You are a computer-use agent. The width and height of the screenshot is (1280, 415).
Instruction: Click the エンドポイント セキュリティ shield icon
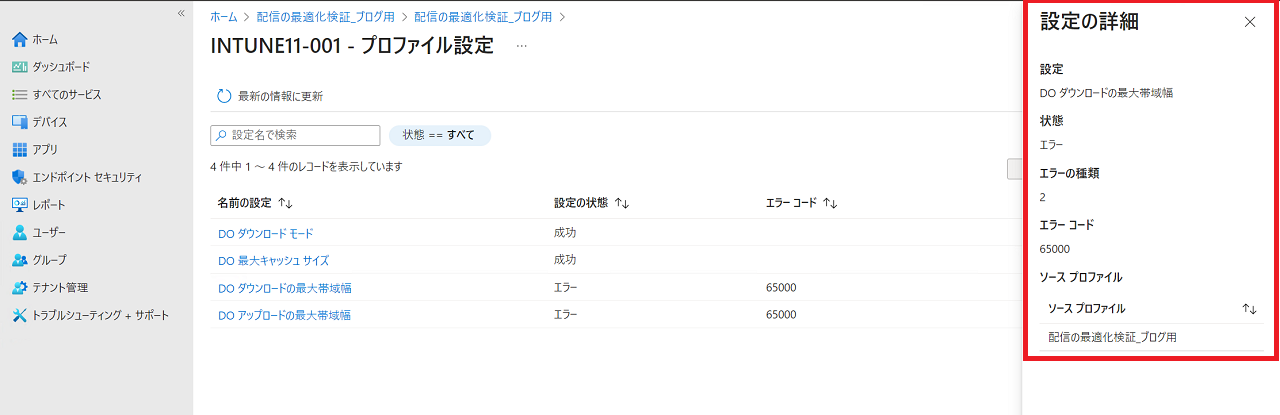pos(19,177)
